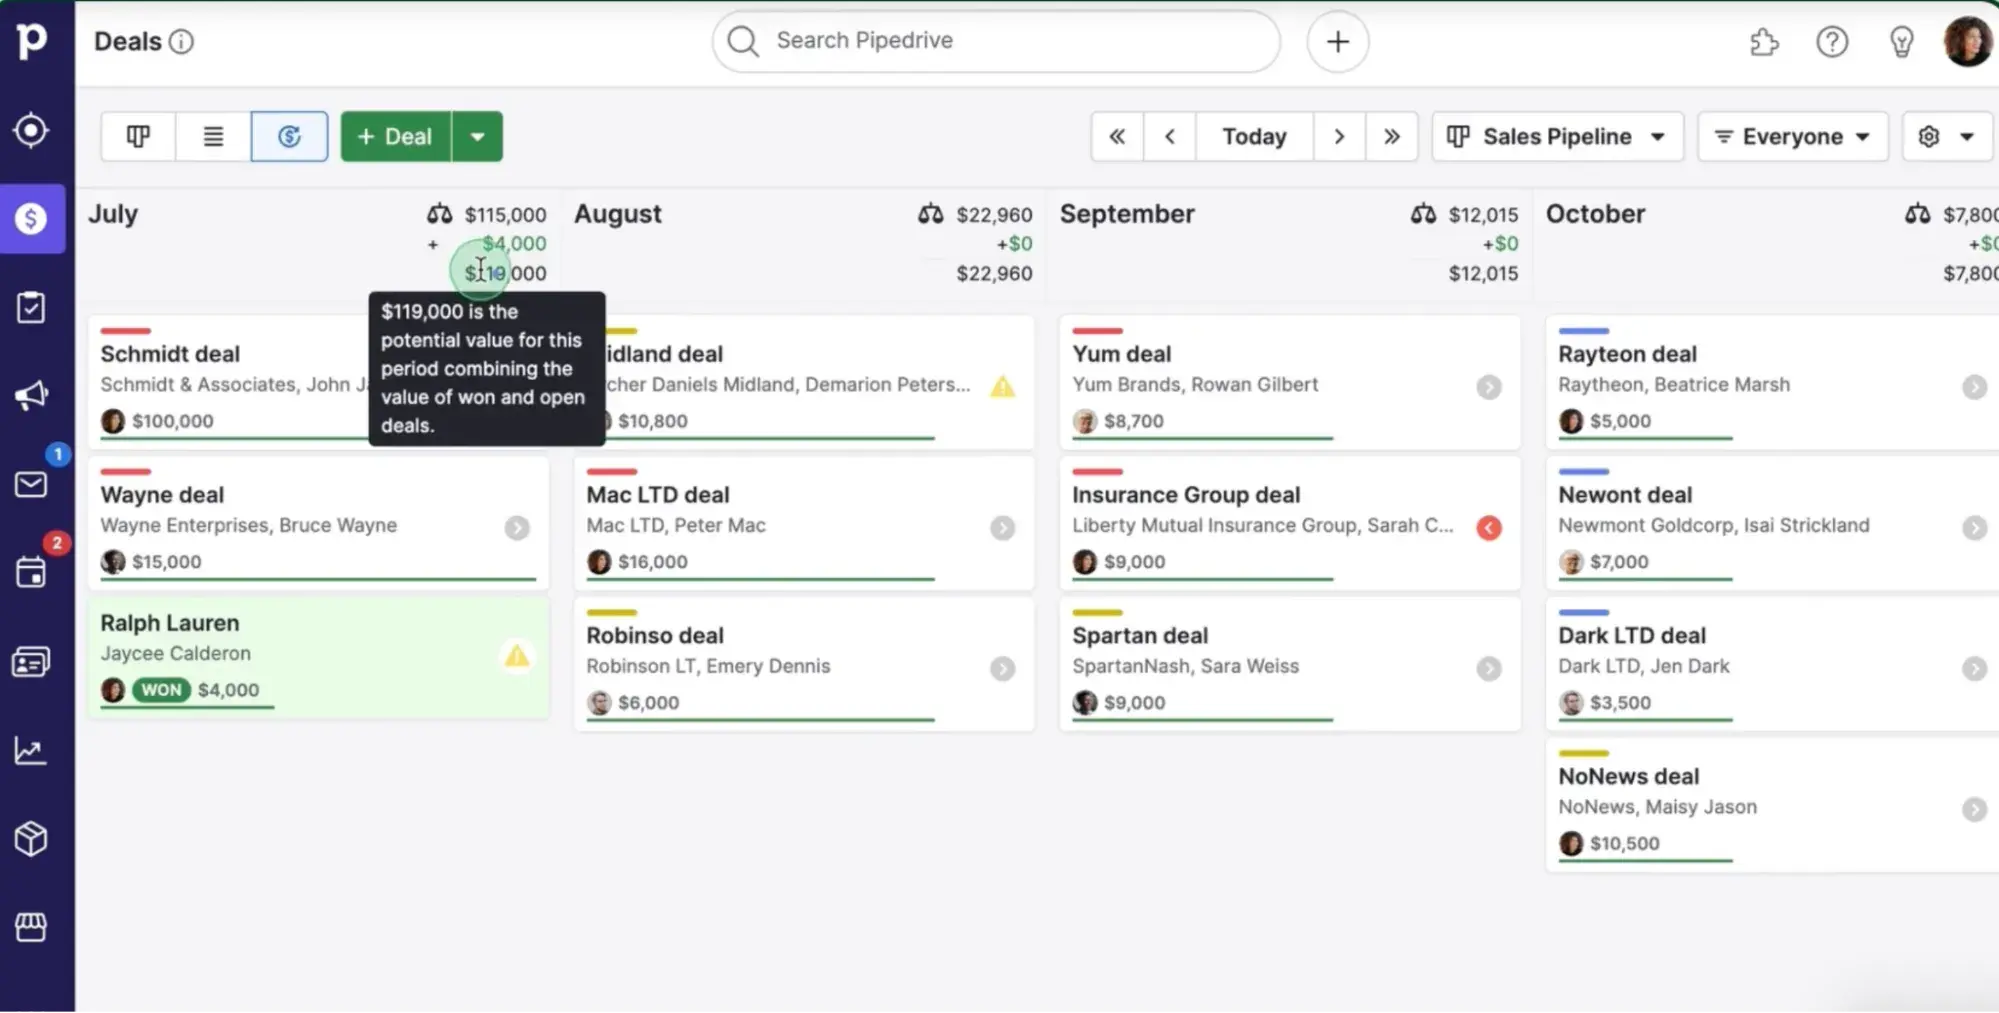The height and width of the screenshot is (1013, 1999).
Task: Open the Everyone filter dropdown
Action: [1792, 136]
